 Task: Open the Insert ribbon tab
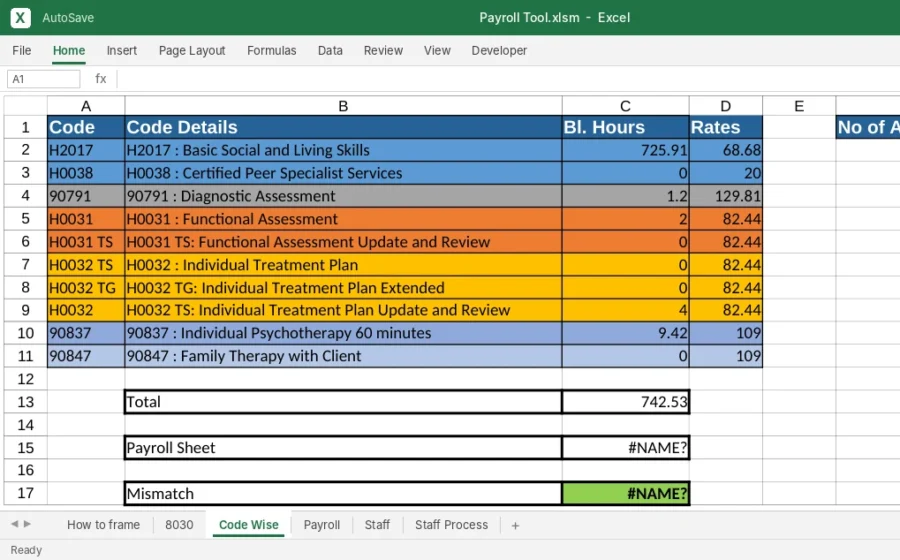coord(122,50)
